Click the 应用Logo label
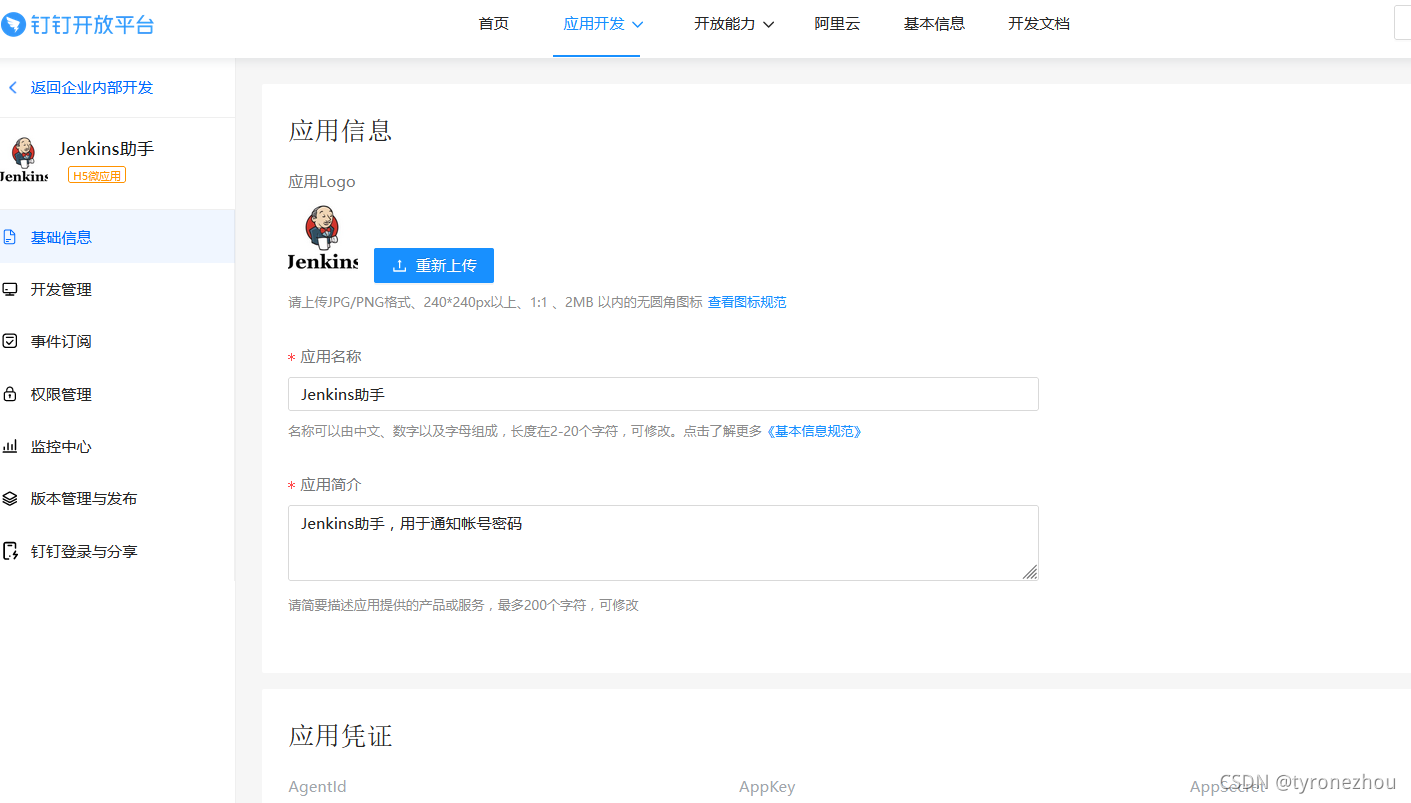 pos(322,182)
